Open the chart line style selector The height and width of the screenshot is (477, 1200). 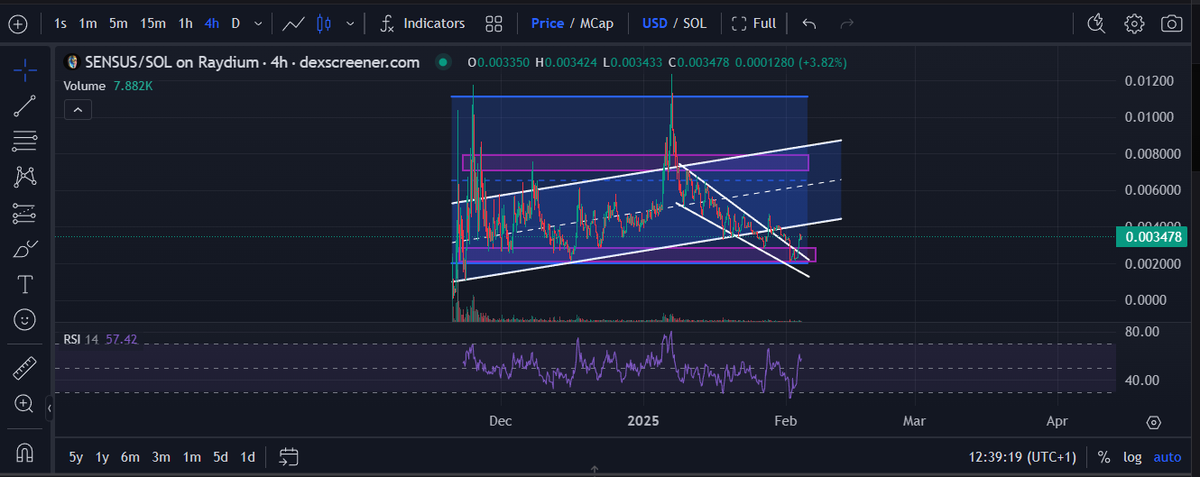click(294, 23)
